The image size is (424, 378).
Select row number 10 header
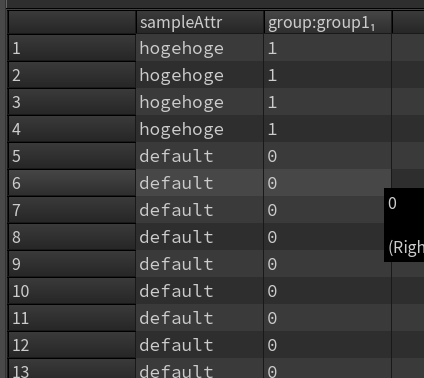[x=72, y=291]
